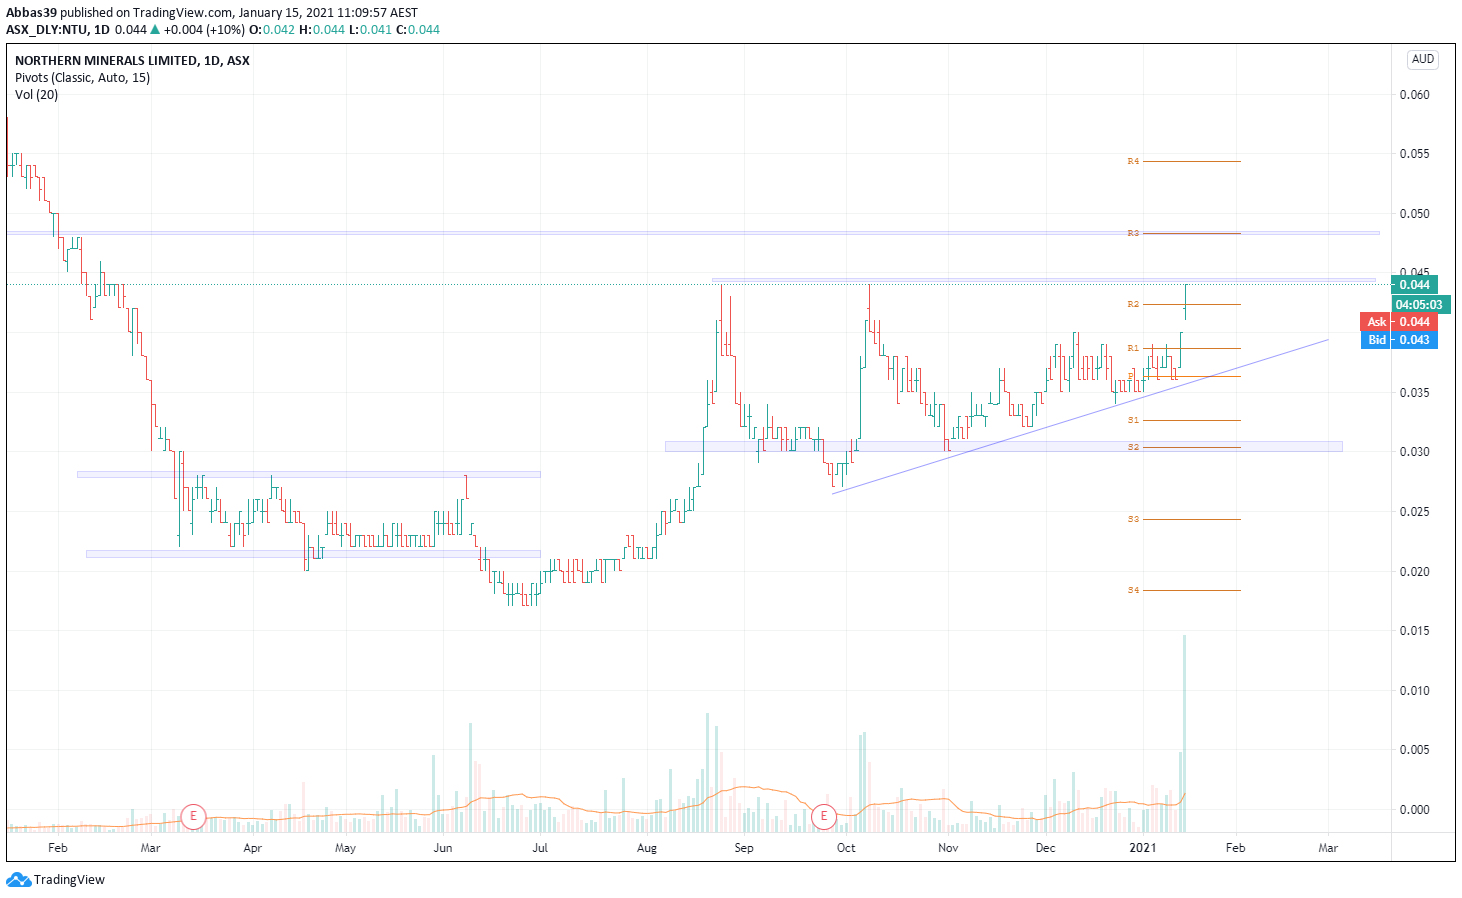
Task: Click the S3 pivot level label
Action: [x=1133, y=519]
